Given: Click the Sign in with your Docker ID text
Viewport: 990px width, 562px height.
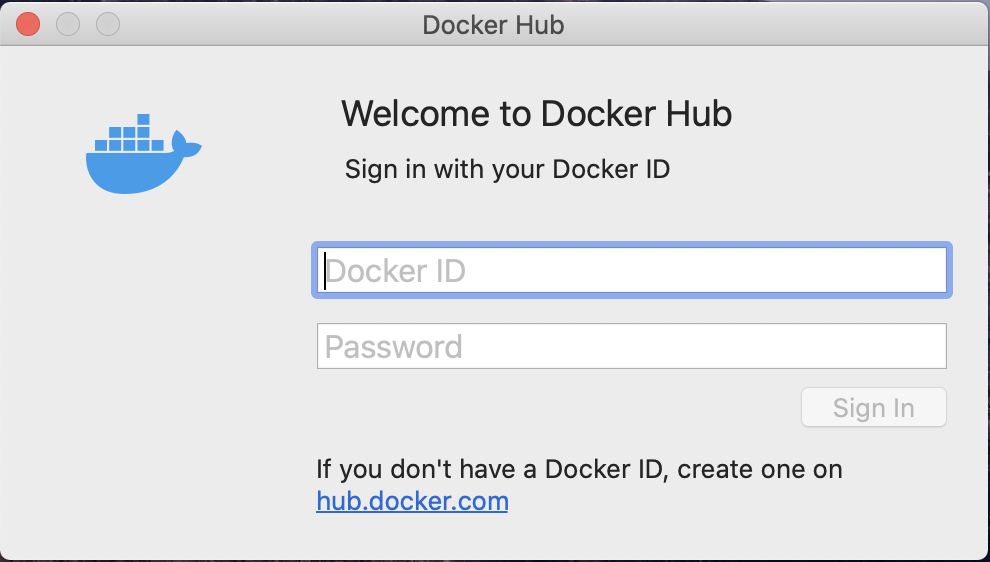Looking at the screenshot, I should (x=507, y=169).
